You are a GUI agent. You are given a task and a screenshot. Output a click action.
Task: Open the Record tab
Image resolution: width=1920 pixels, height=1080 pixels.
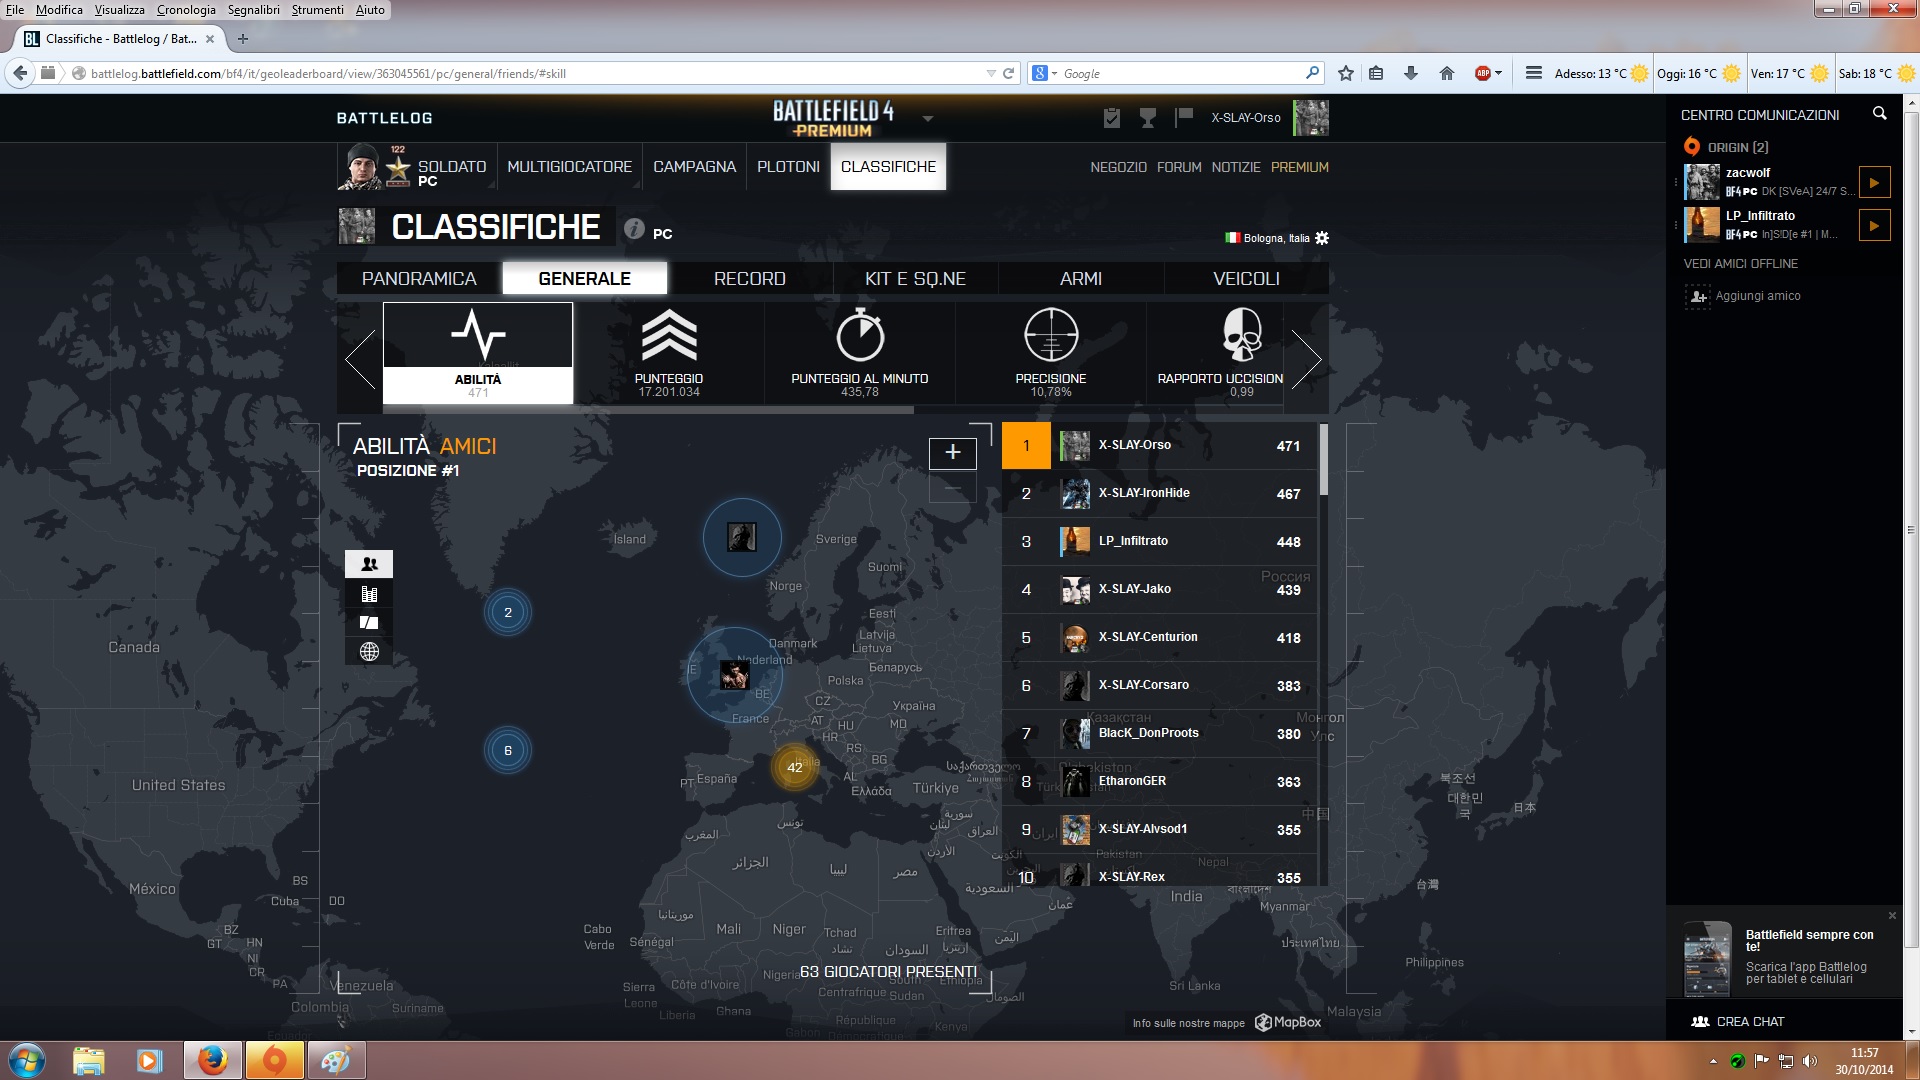tap(750, 279)
